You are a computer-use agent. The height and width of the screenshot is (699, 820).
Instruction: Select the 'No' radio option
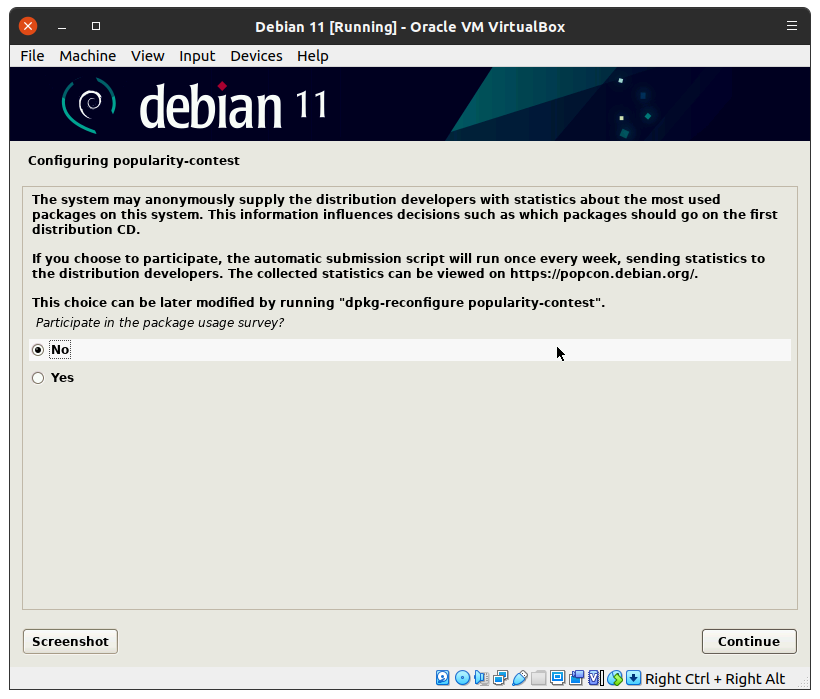point(38,350)
